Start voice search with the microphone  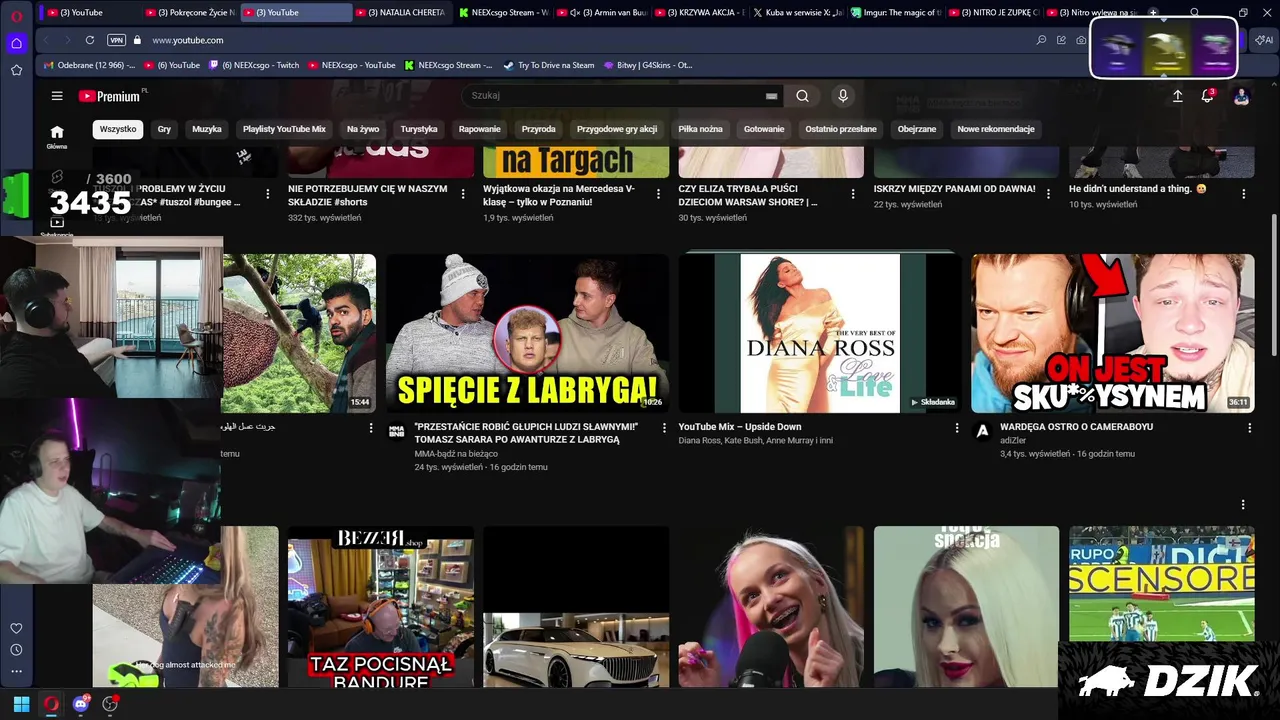[843, 96]
